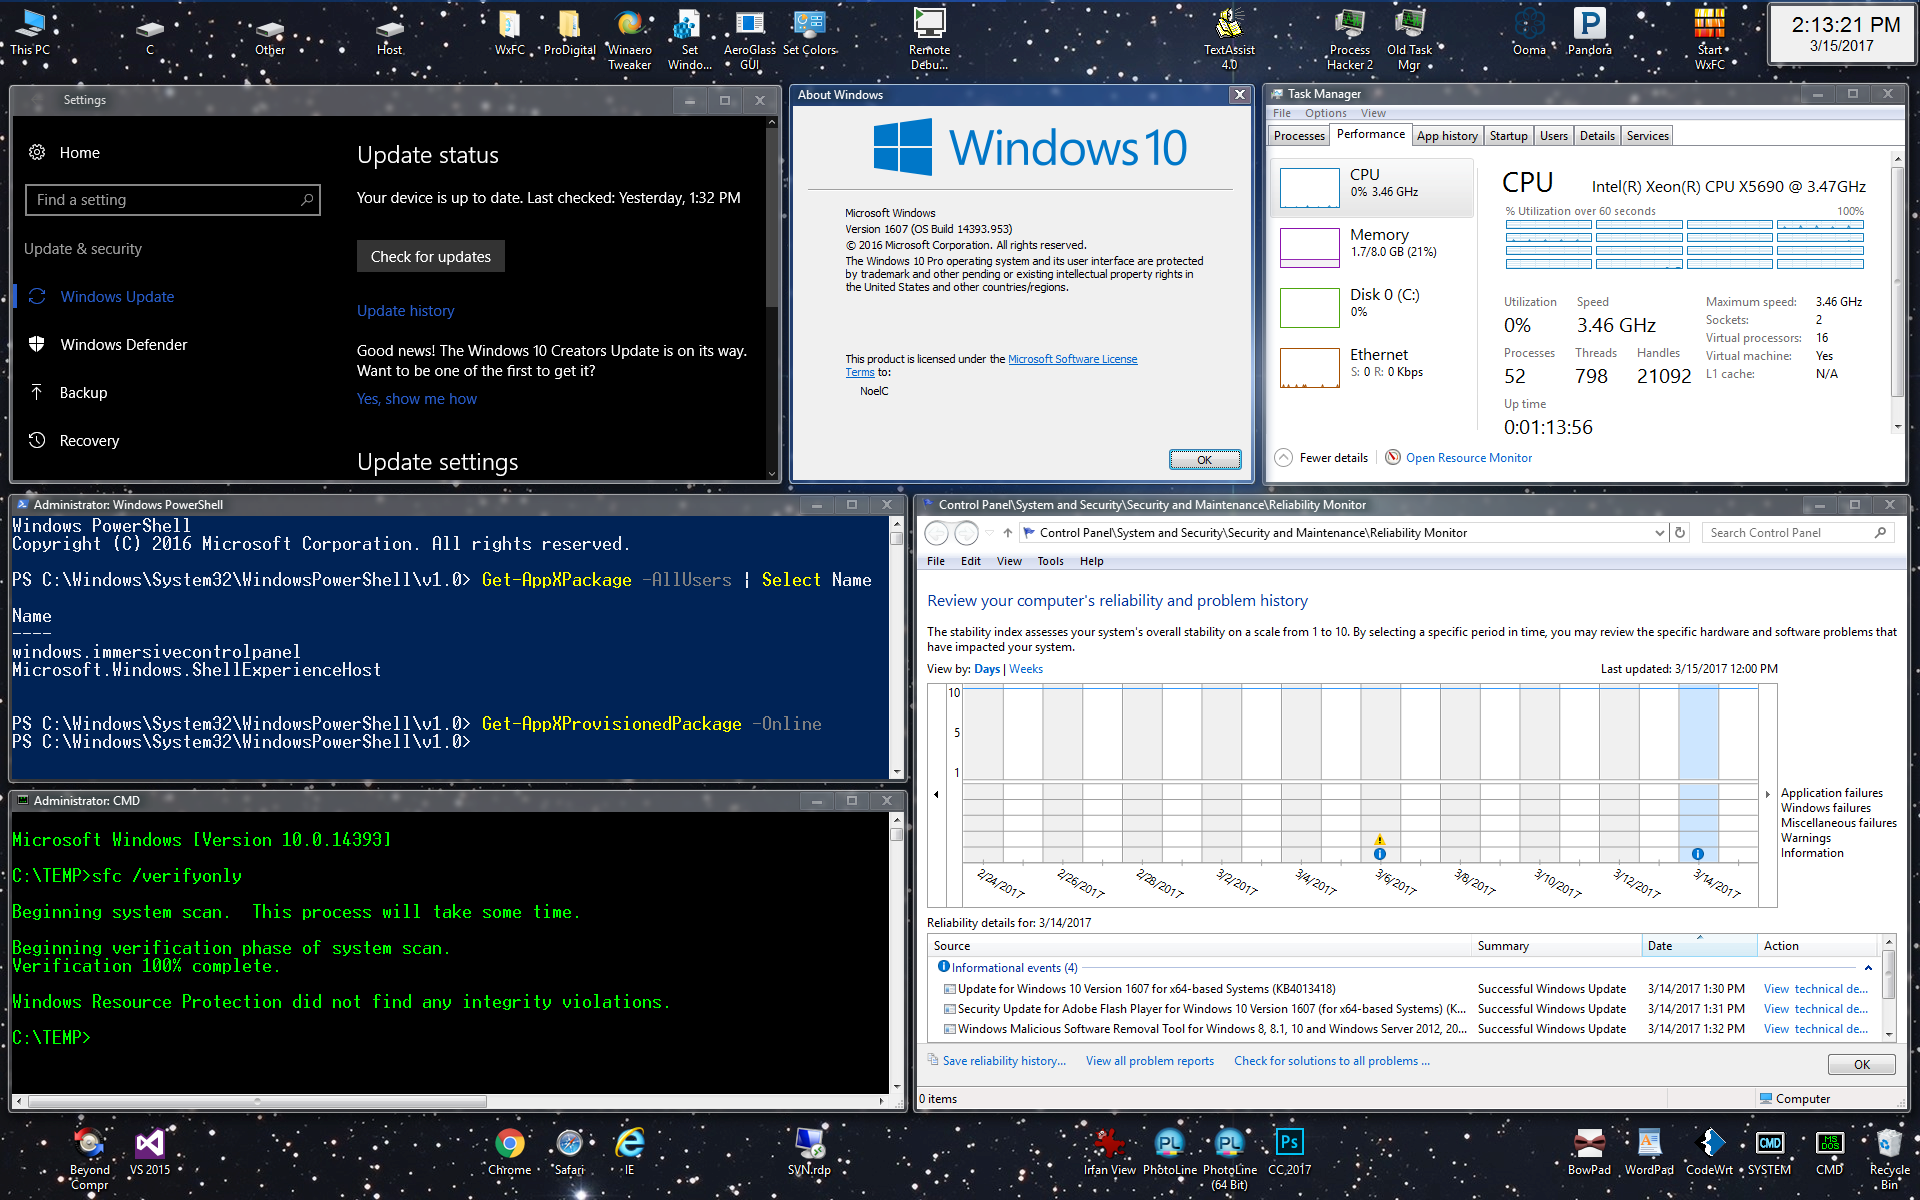Click CMD window horizontal scrollbar thumb
The width and height of the screenshot is (1920, 1200).
pos(258,1101)
